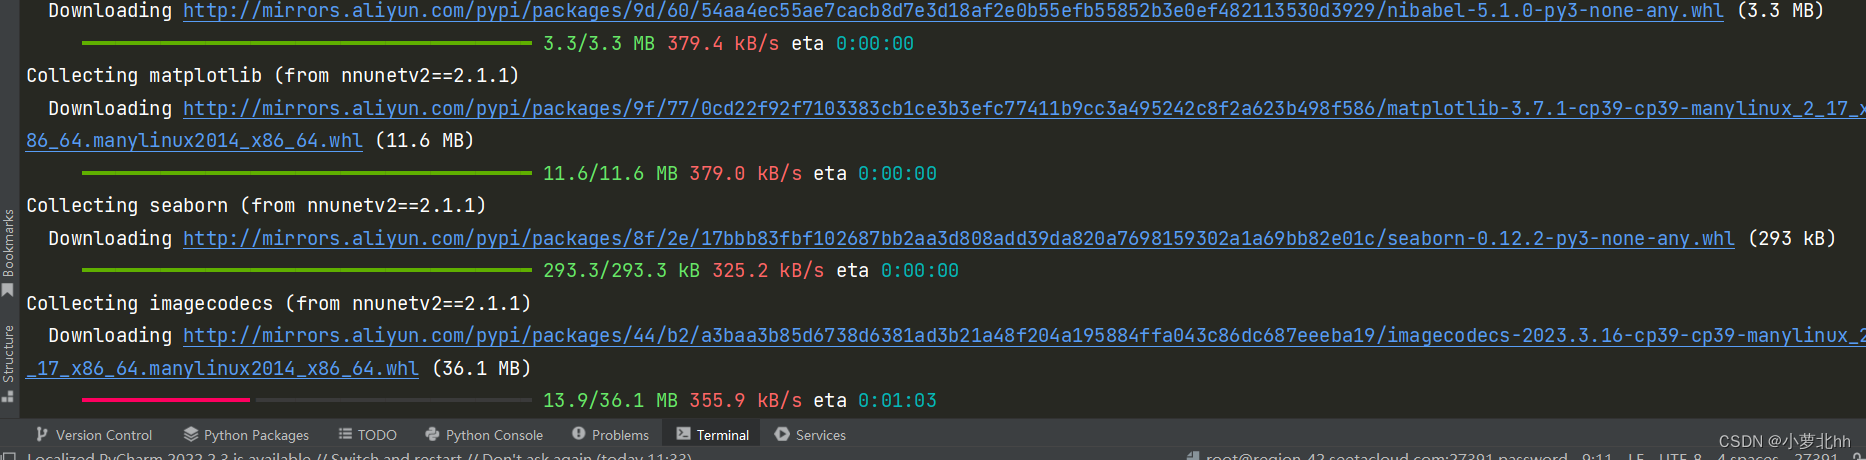This screenshot has height=460, width=1866.
Task: Select the Terminal tab
Action: click(712, 435)
